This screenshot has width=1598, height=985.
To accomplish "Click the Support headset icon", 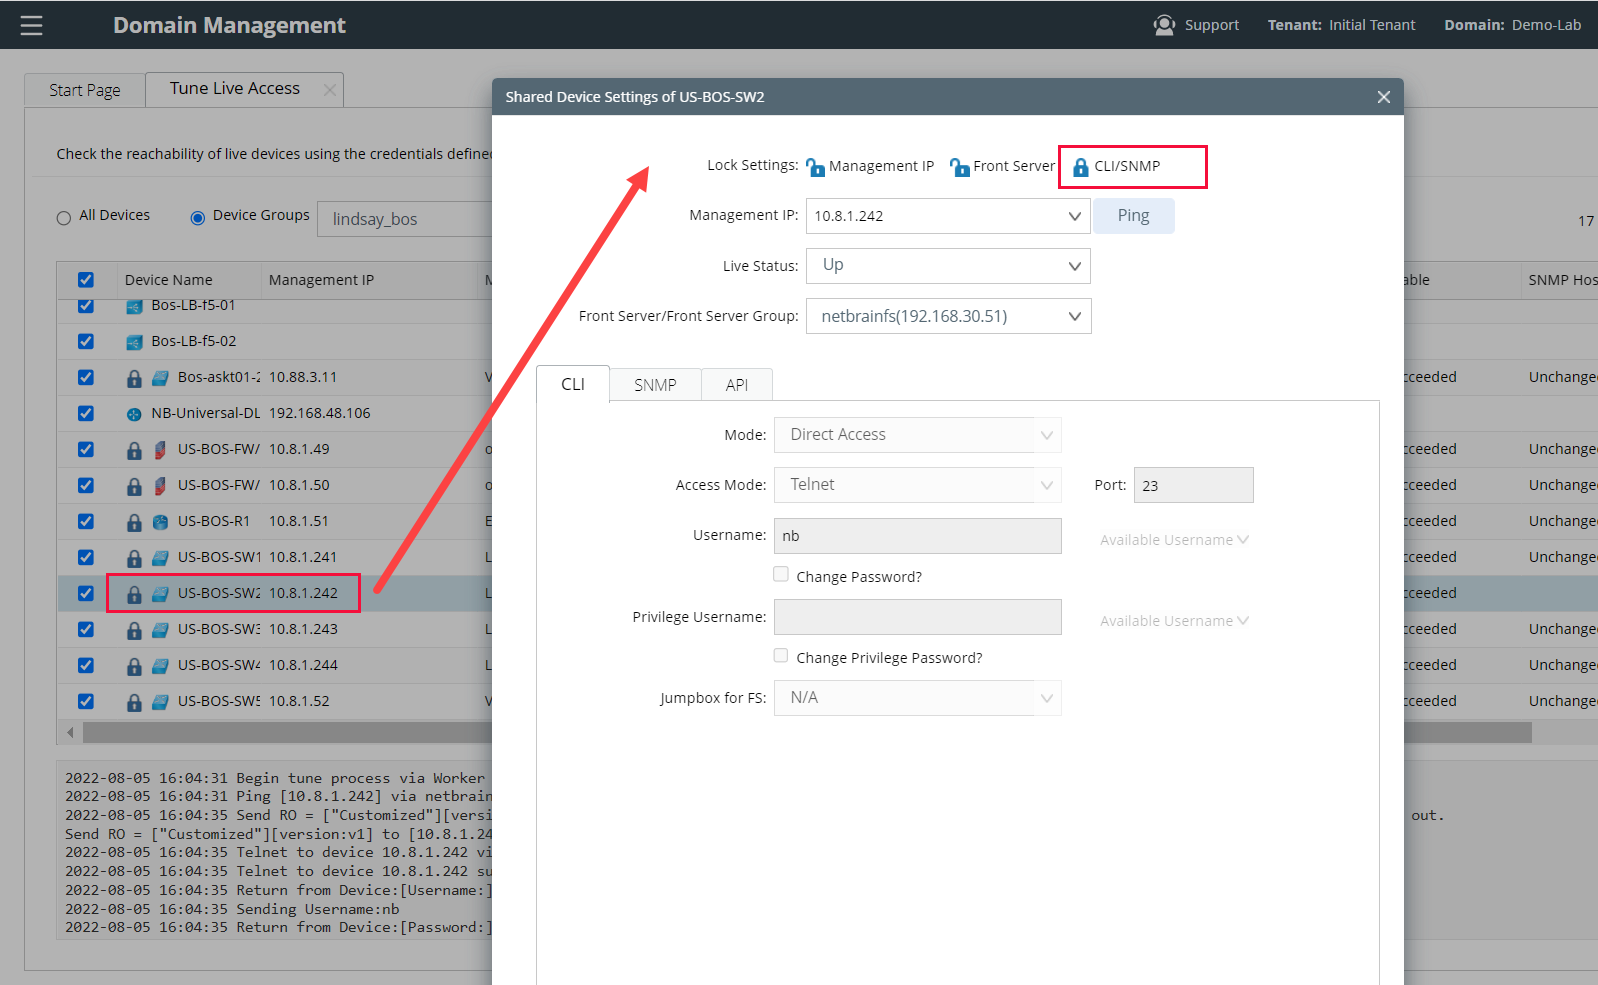I will click(1164, 25).
